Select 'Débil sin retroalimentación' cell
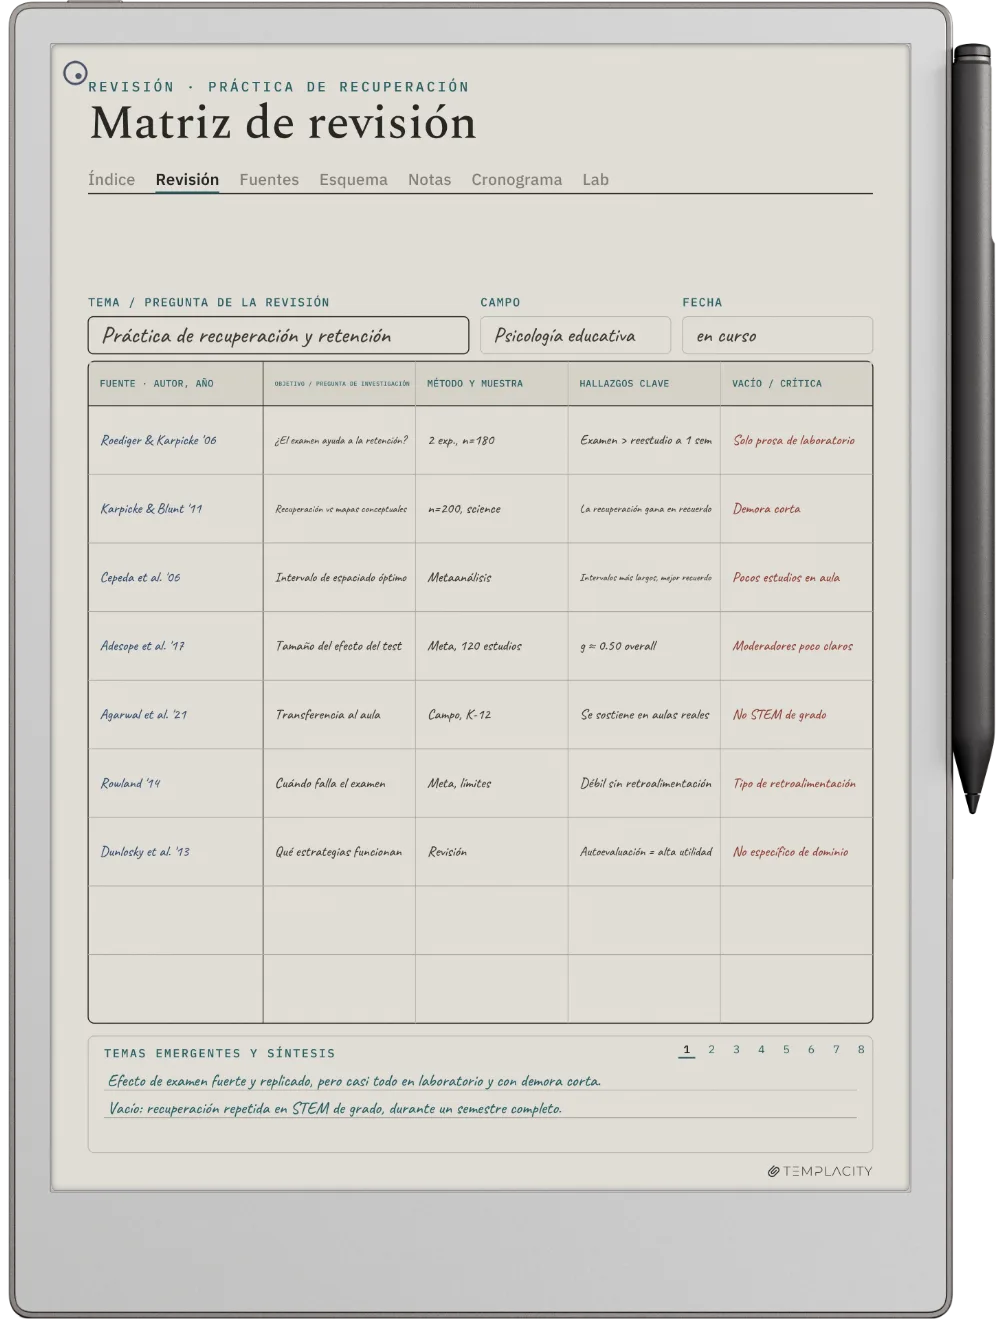Screen dimensions: 1000x1319 click(x=644, y=783)
